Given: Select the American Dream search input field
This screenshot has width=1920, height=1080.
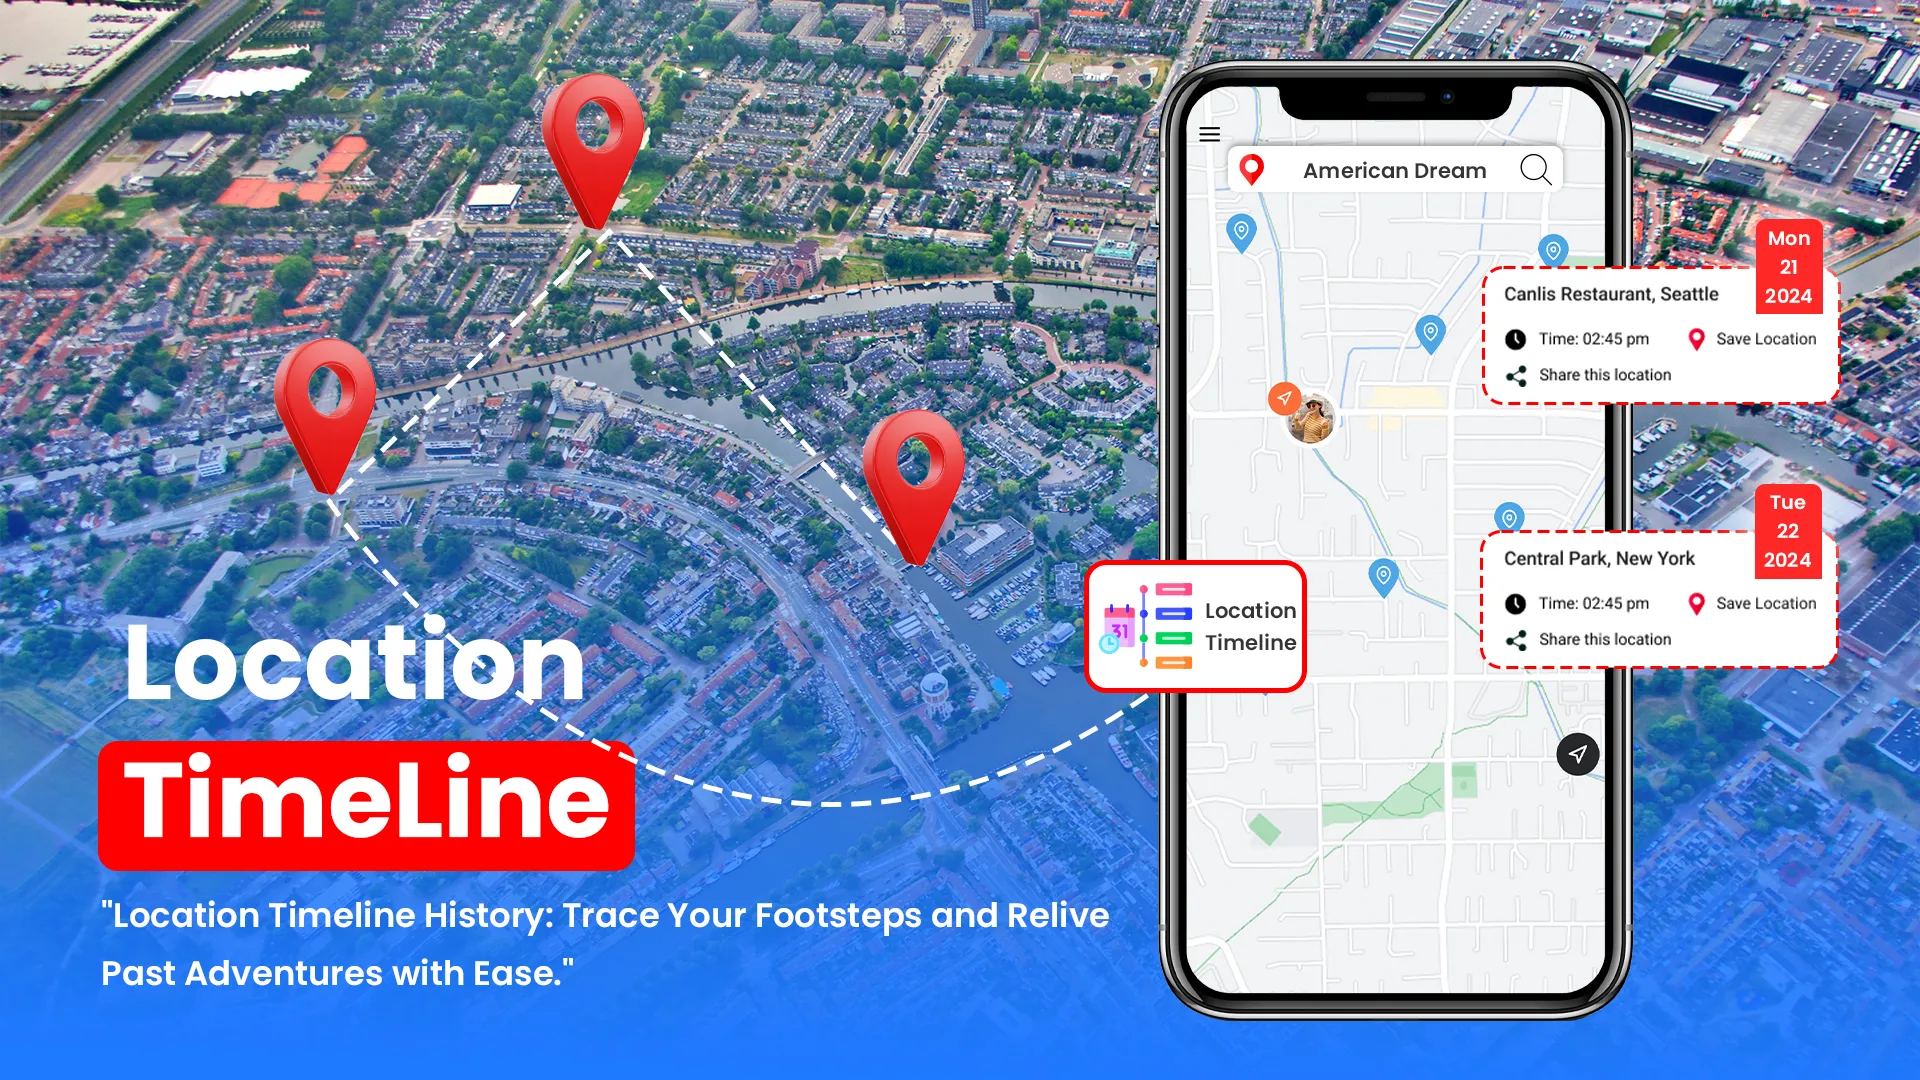Looking at the screenshot, I should pyautogui.click(x=1393, y=169).
